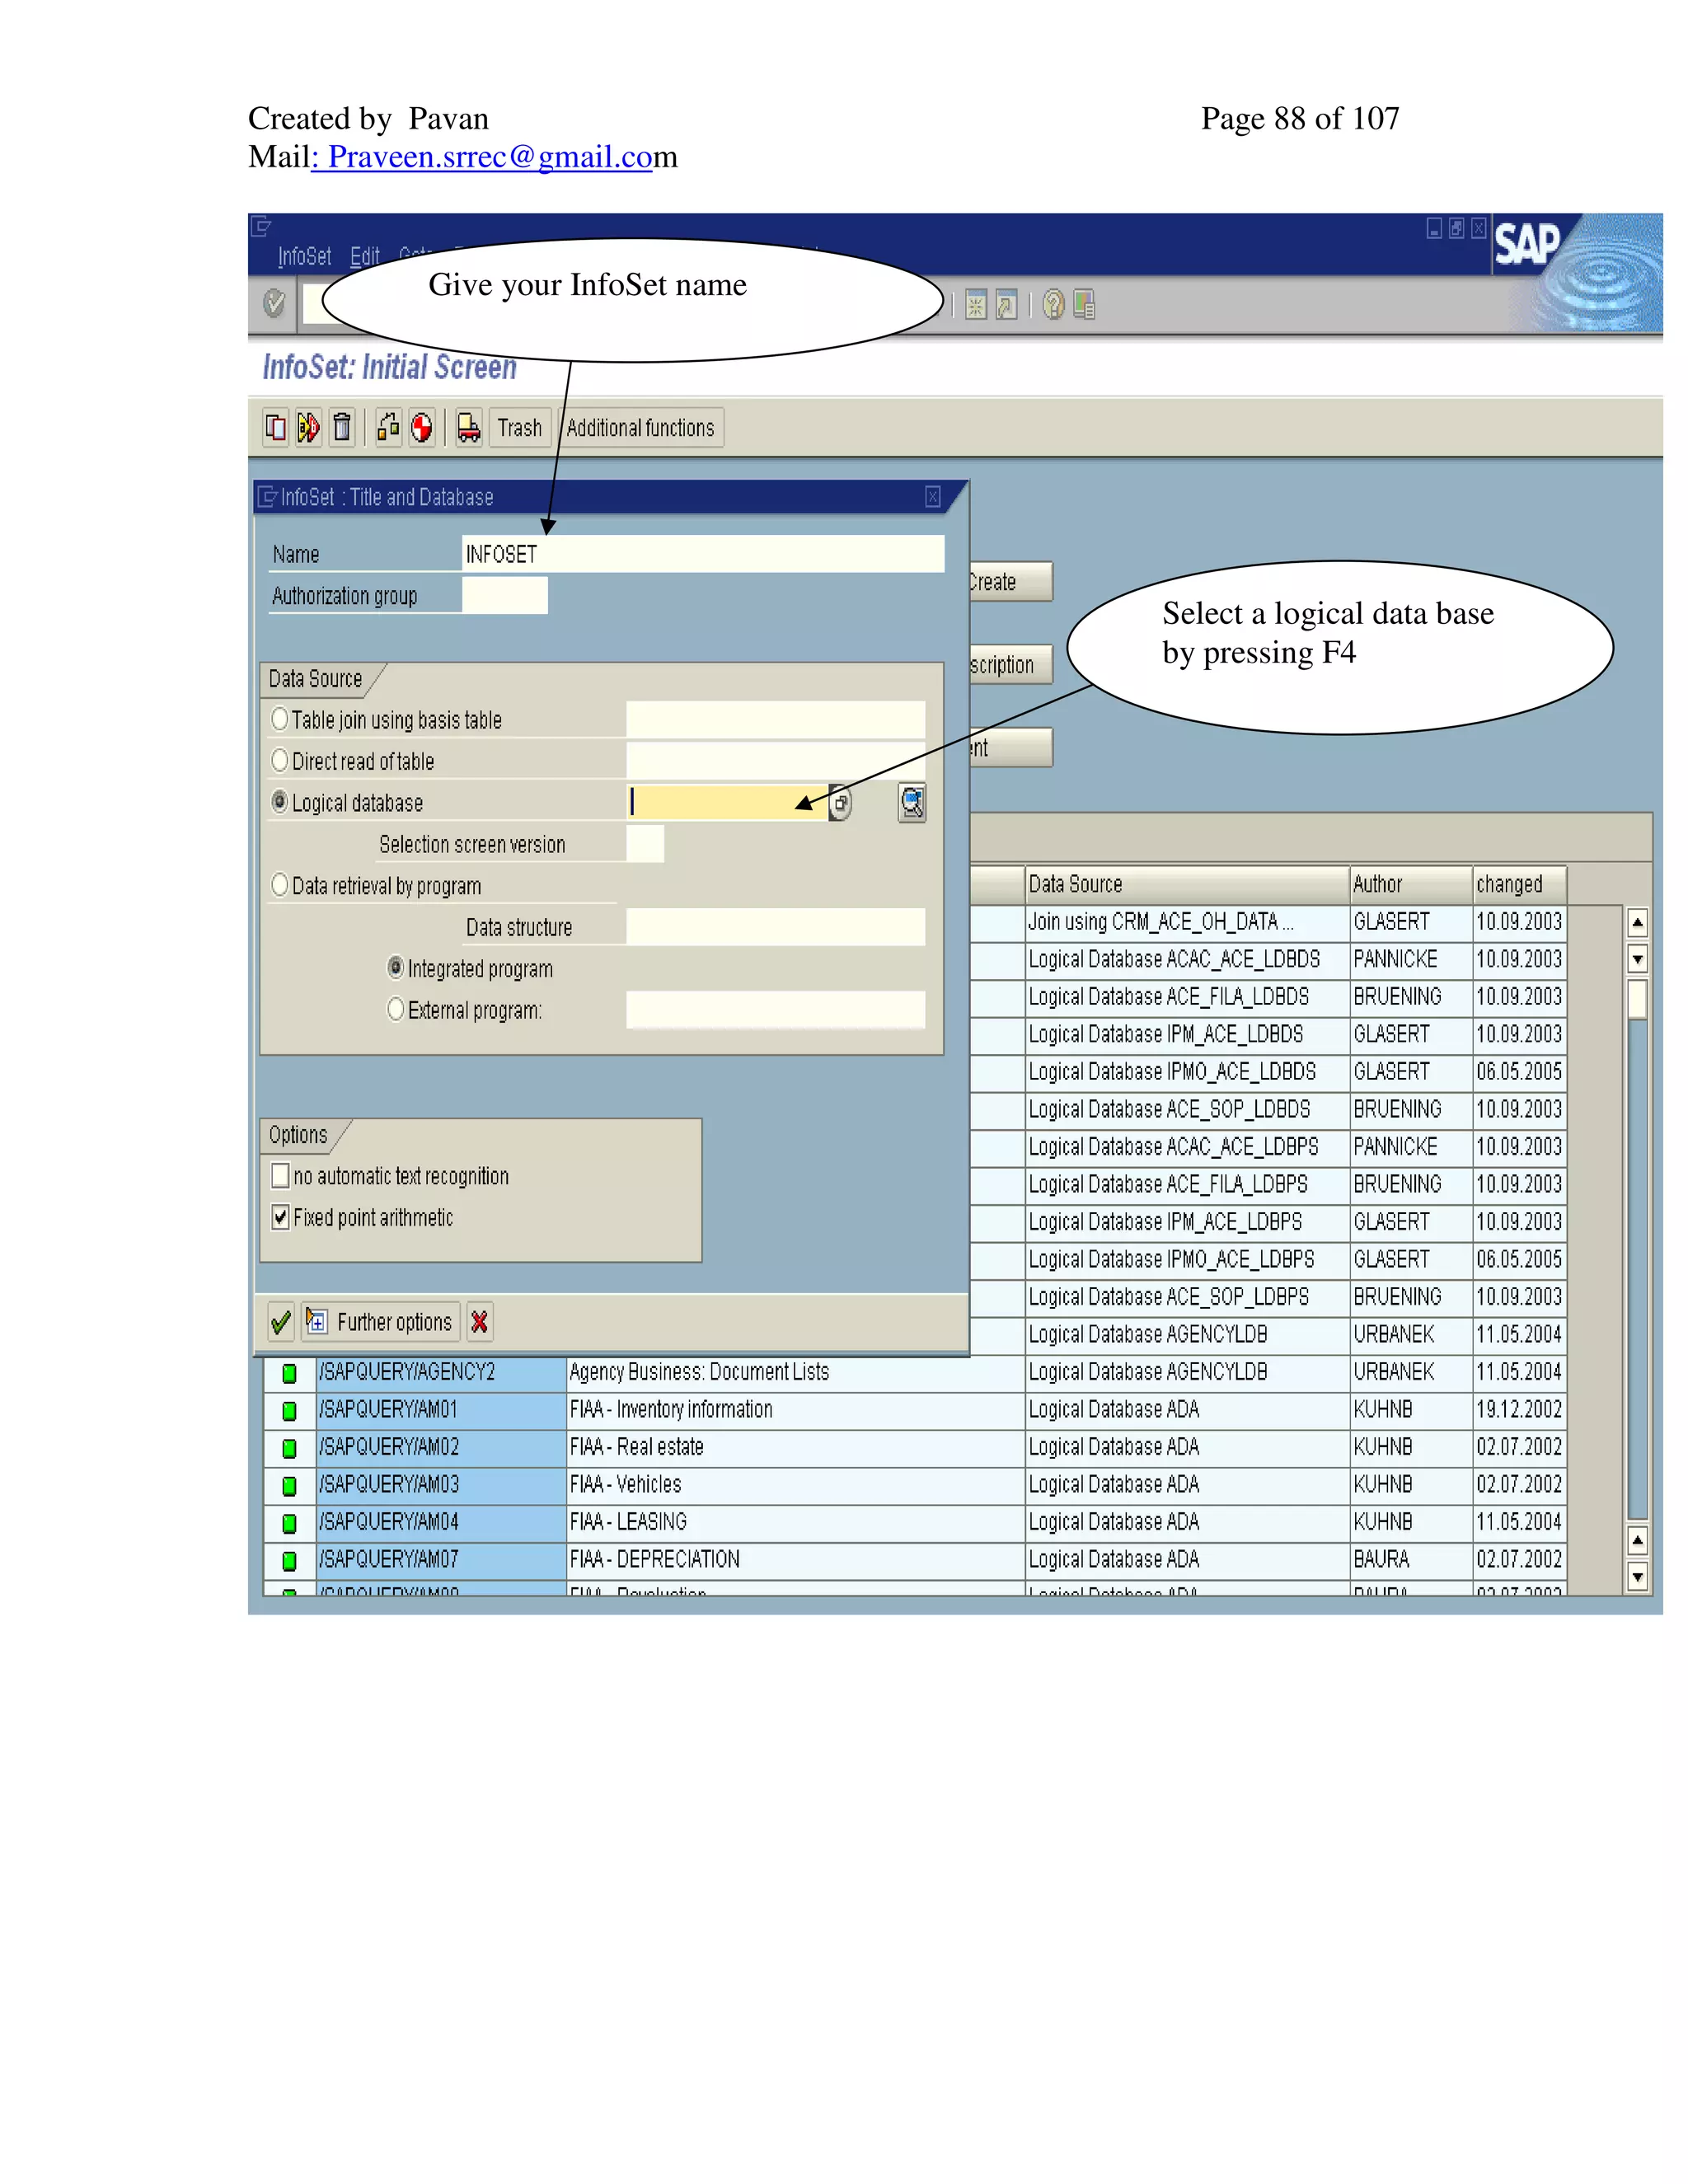This screenshot has width=1688, height=2184.
Task: Click the Further options button
Action: tap(381, 1322)
